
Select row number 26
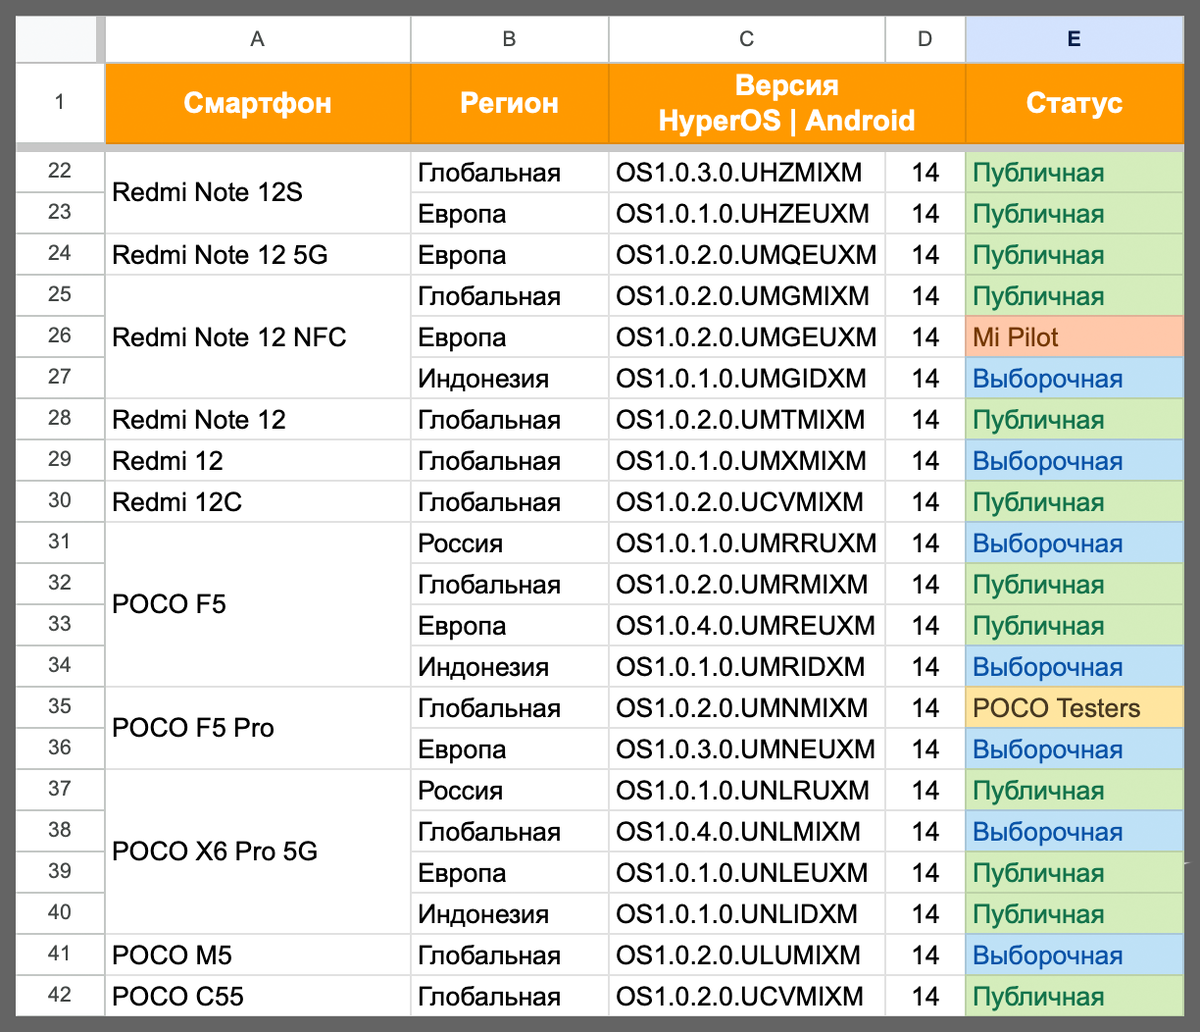tap(60, 337)
